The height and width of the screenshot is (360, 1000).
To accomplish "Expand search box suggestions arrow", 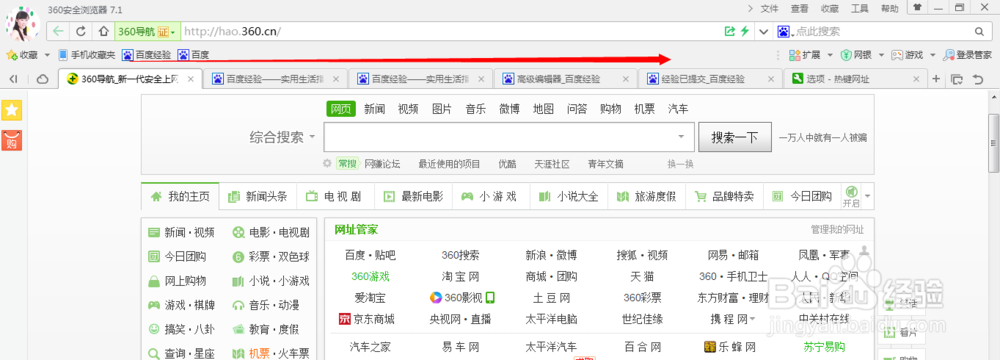I will [681, 137].
